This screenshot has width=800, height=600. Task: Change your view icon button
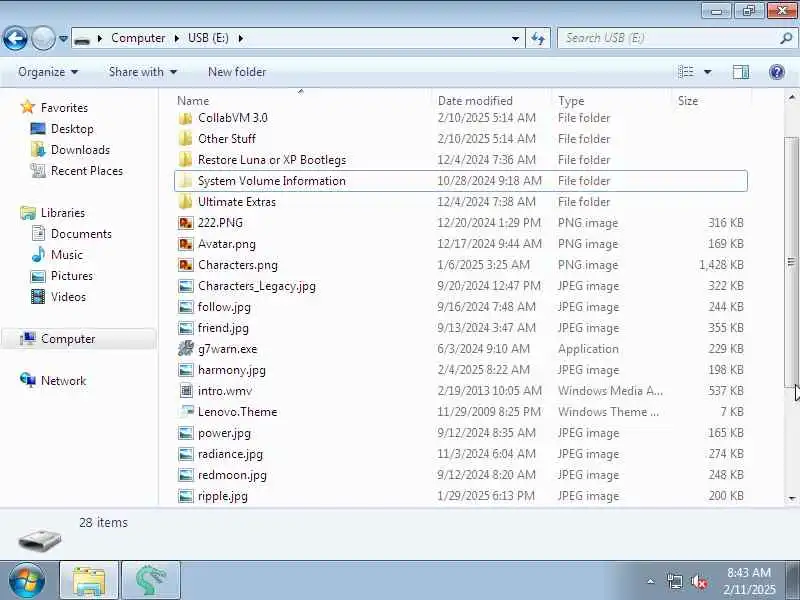pos(686,72)
